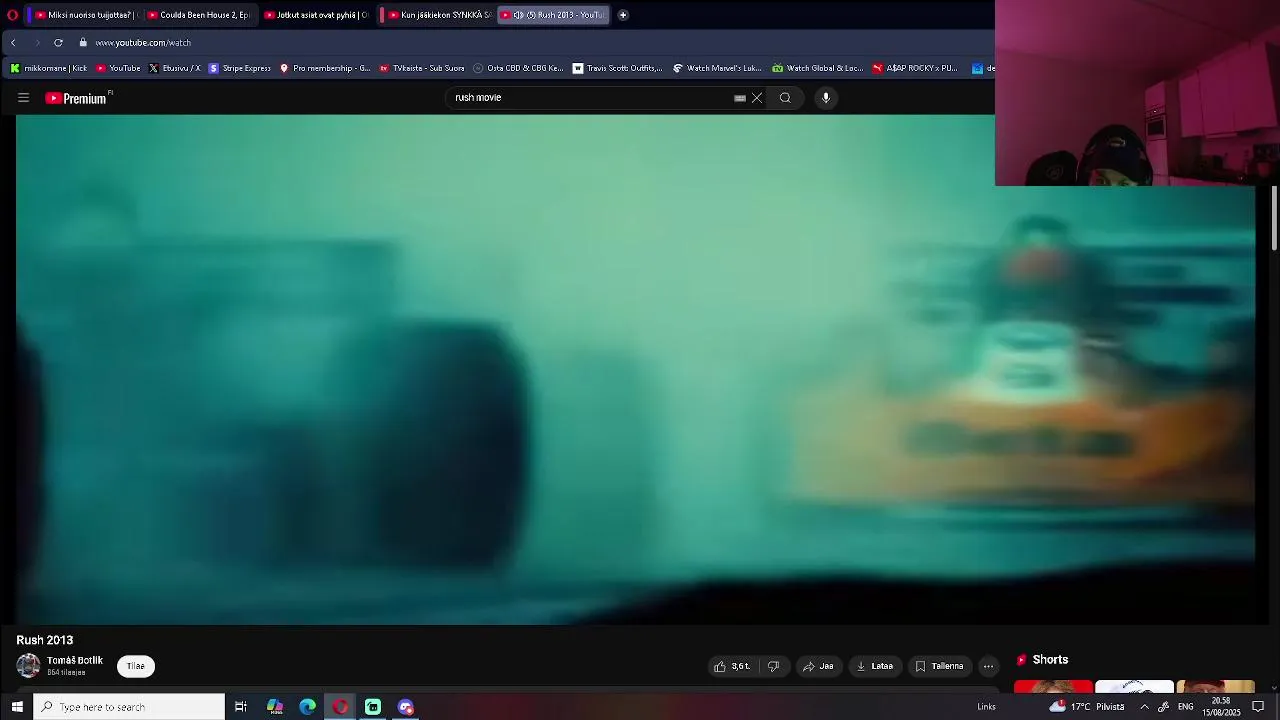Viewport: 1280px width, 720px height.
Task: Switch to the 'Jotkut asiat ovat pyhiä' tab
Action: pyautogui.click(x=317, y=15)
